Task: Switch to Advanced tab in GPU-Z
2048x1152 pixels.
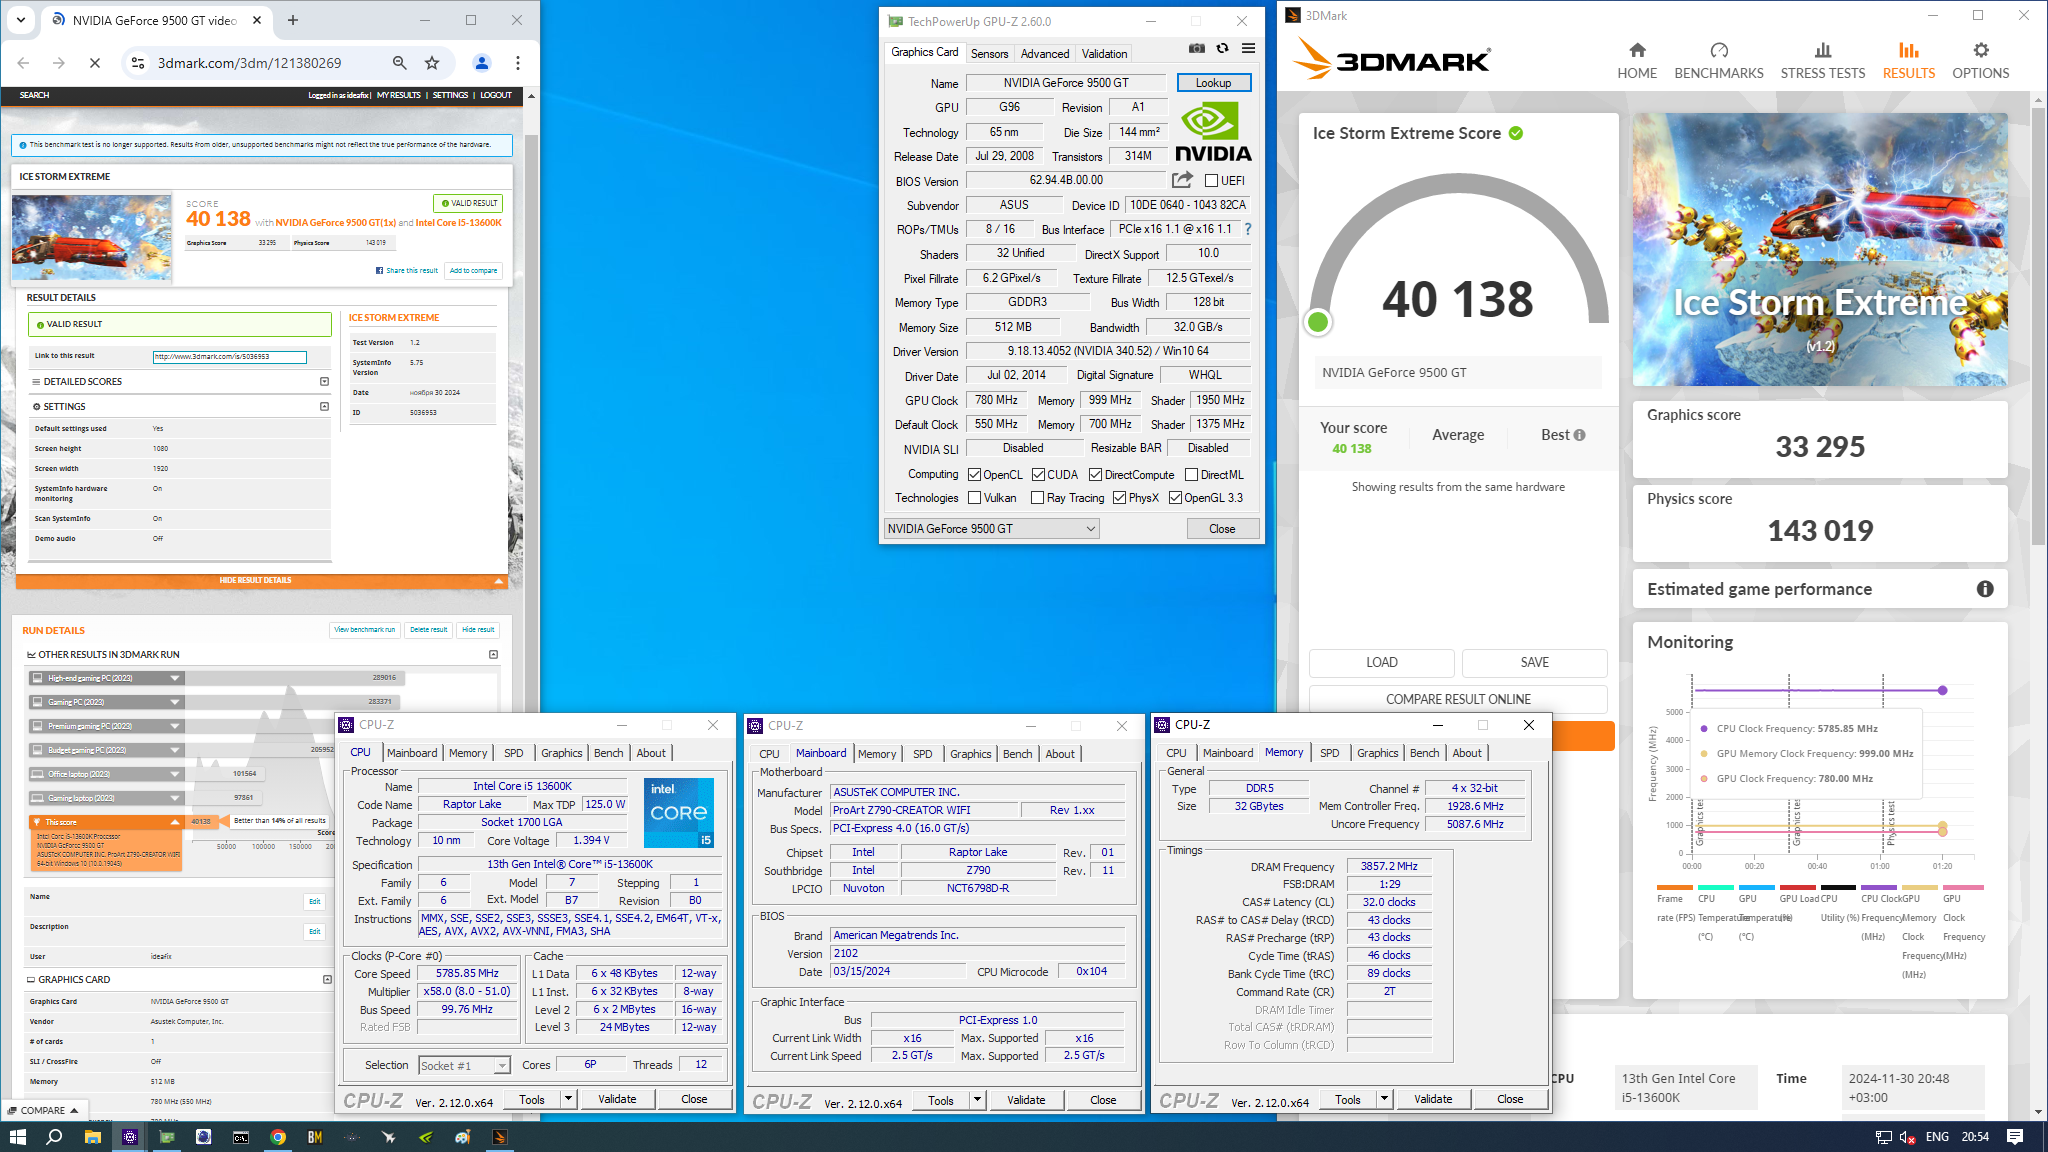Action: 1045,54
